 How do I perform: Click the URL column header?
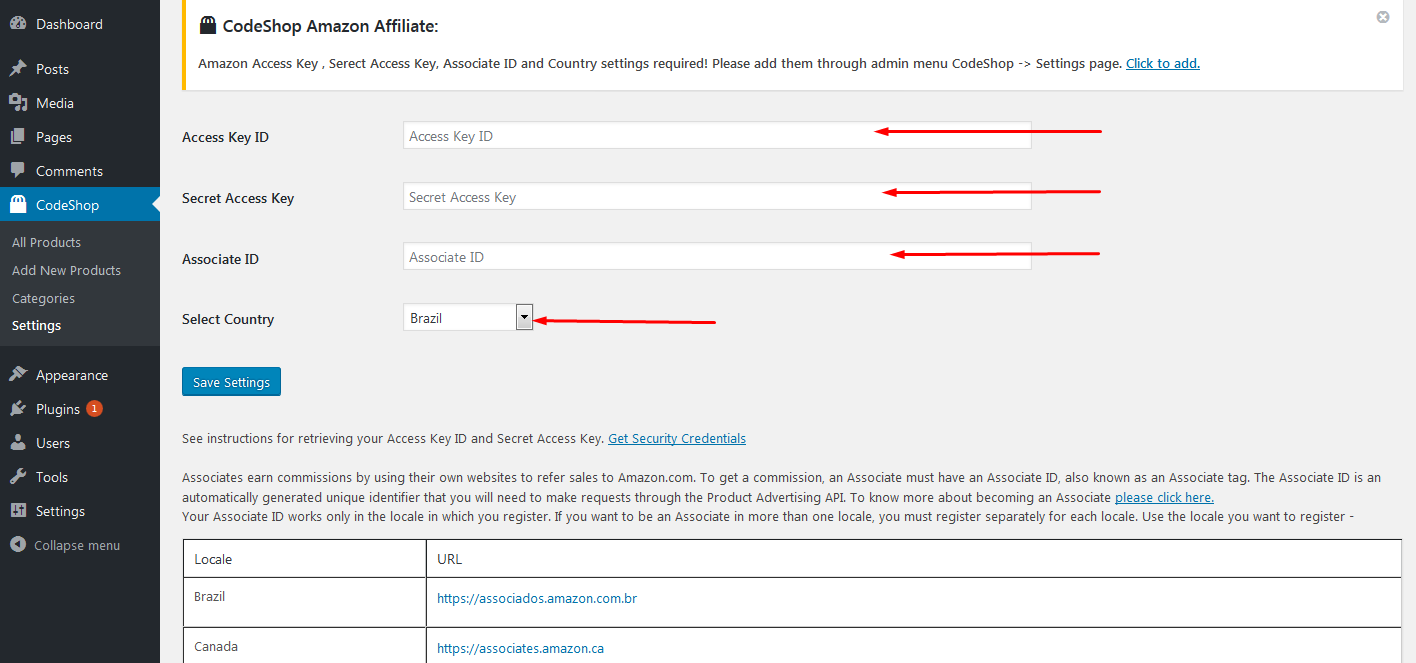[914, 559]
